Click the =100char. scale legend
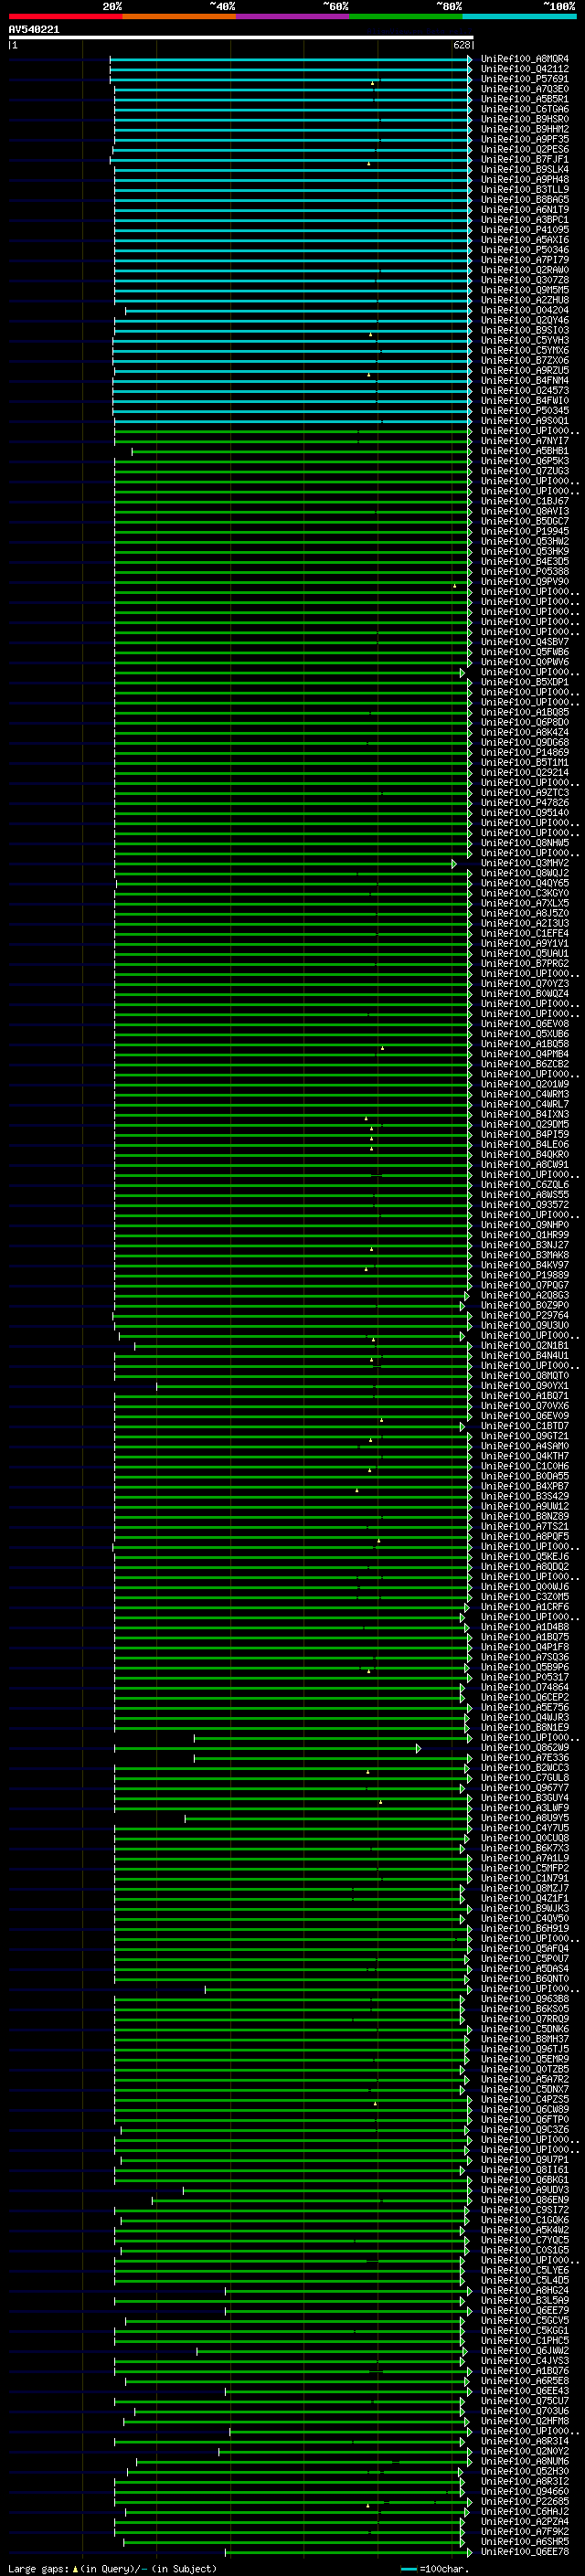This screenshot has width=585, height=2576. click(434, 2568)
